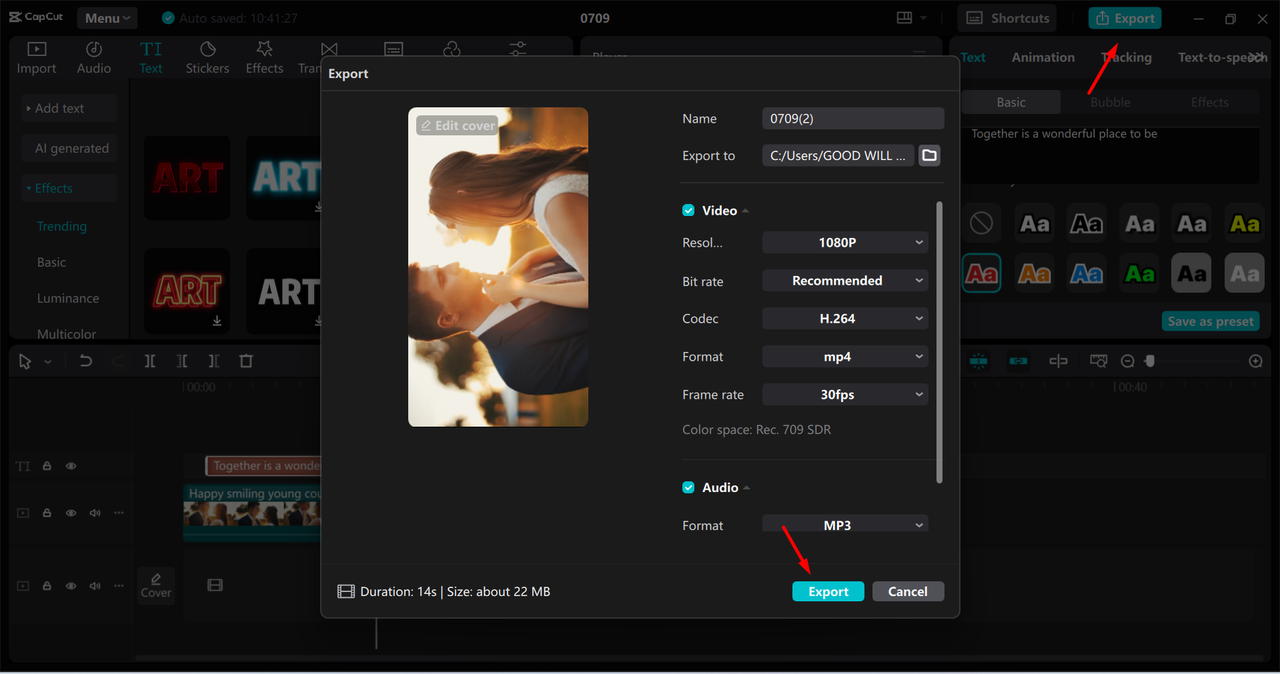Select the Trending effects category
1280x674 pixels.
(x=62, y=226)
